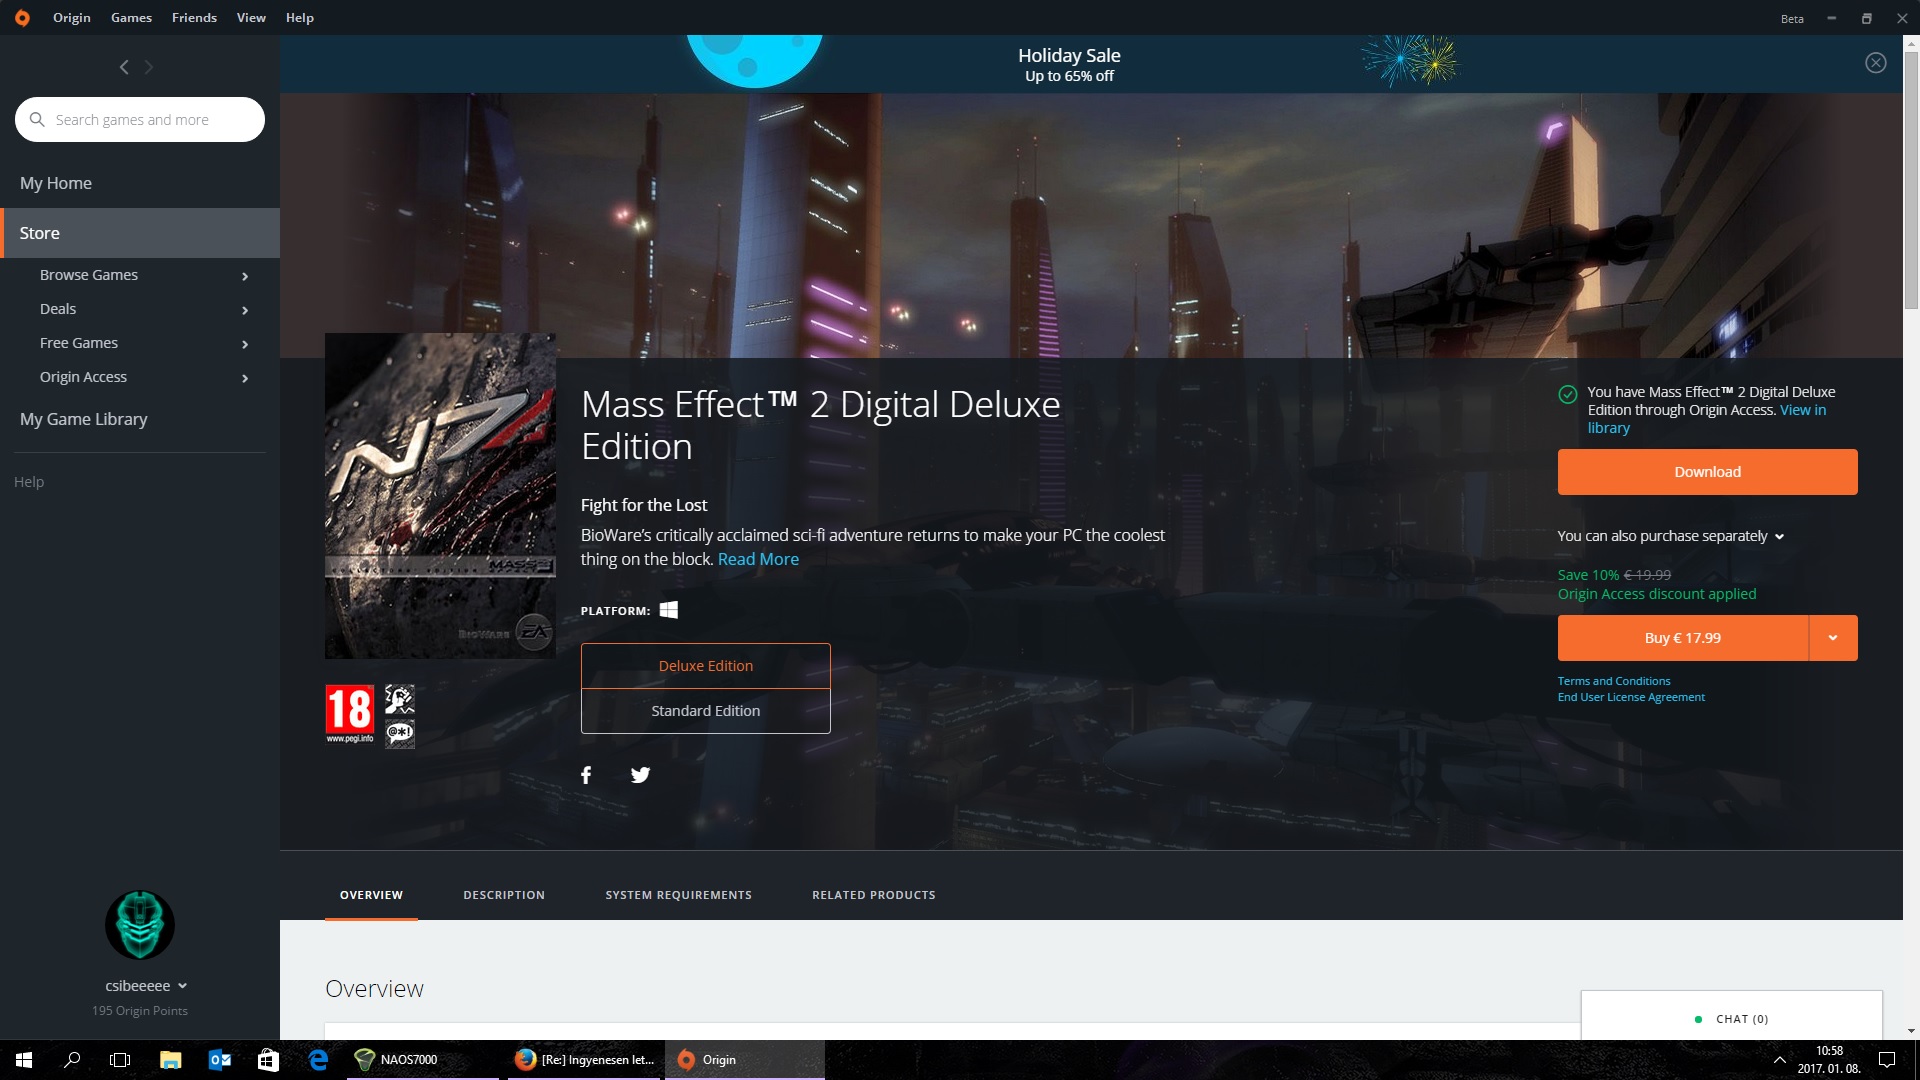Open the Friends menu
The width and height of the screenshot is (1920, 1080).
194,18
